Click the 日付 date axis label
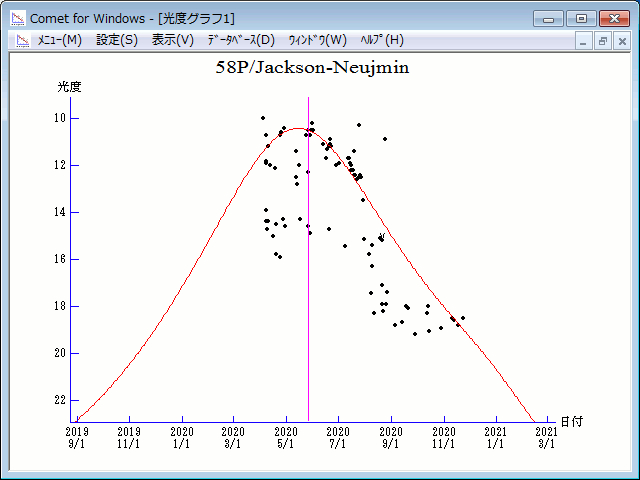Screen dimensions: 640x480 pos(571,422)
